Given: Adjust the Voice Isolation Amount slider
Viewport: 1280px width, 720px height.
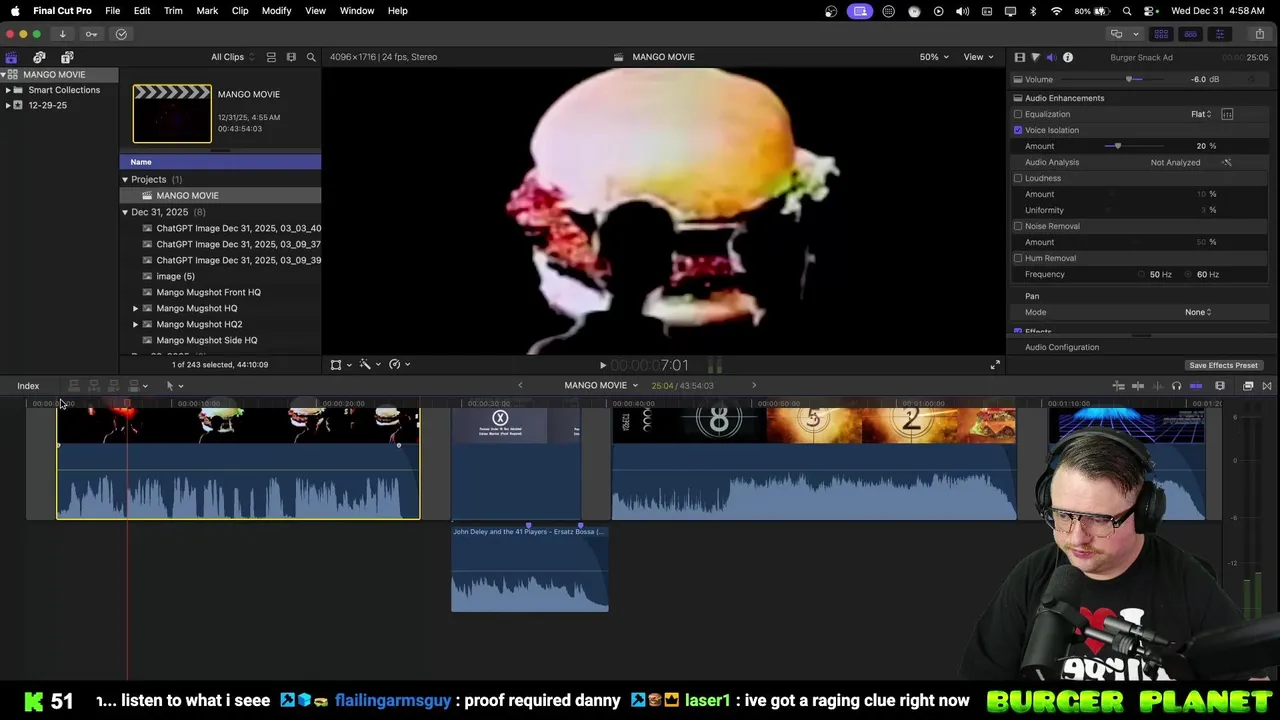Looking at the screenshot, I should [x=1116, y=146].
